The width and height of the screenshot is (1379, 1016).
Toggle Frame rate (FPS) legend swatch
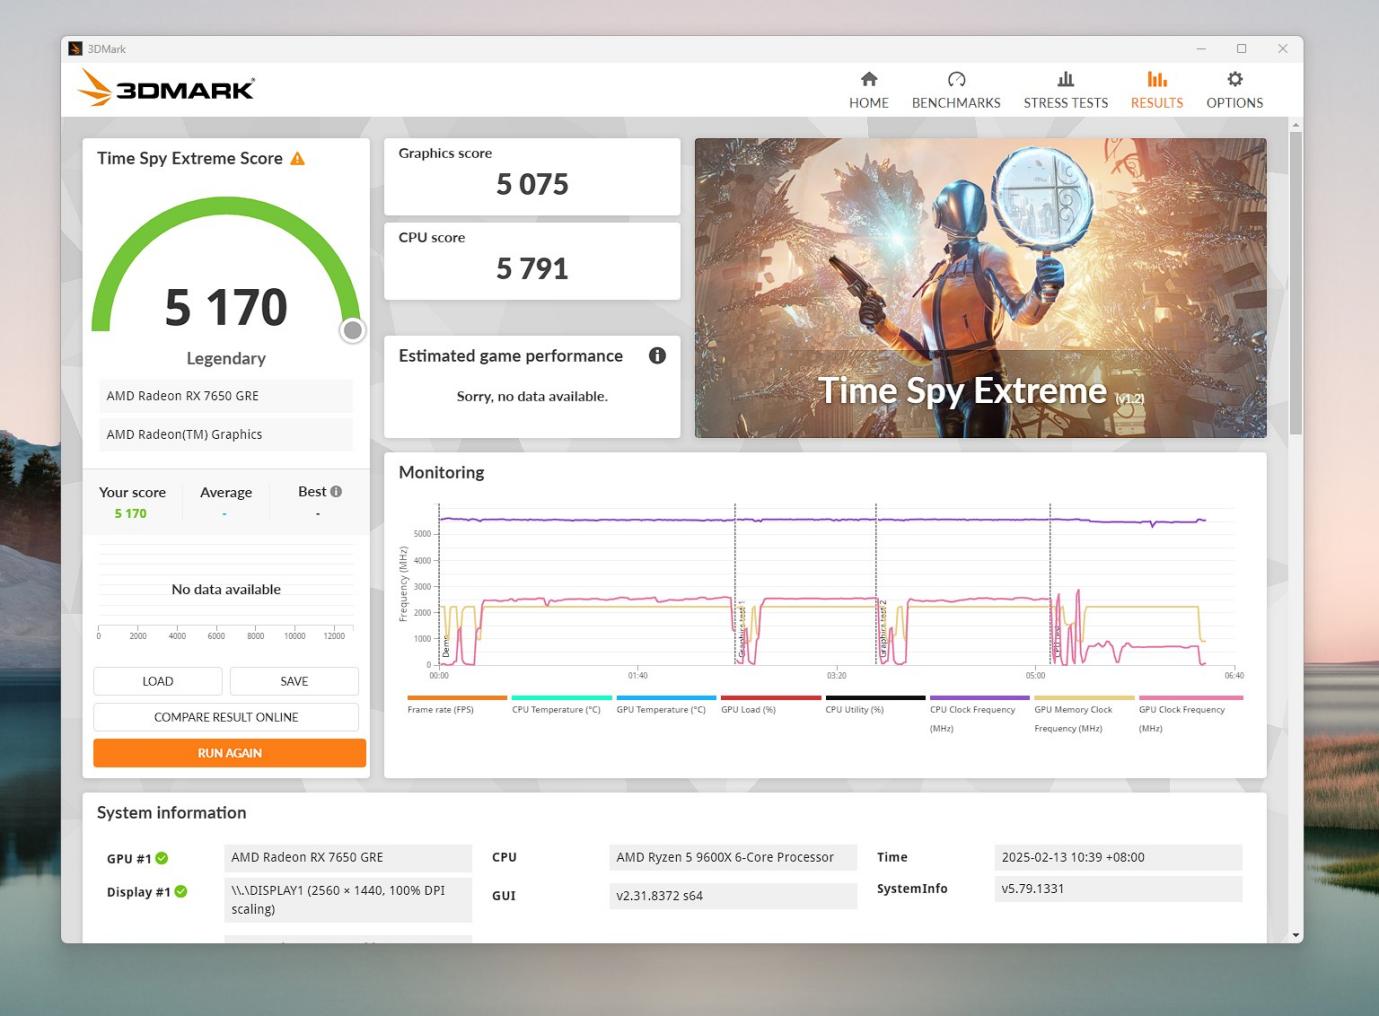pyautogui.click(x=457, y=698)
